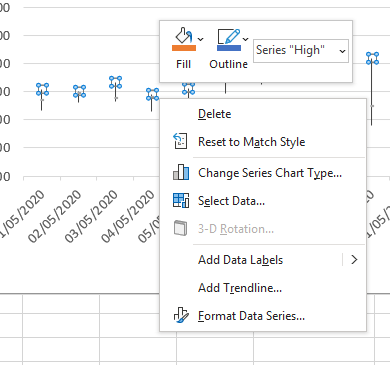
Task: Click the orange Fill color bar
Action: (184, 48)
